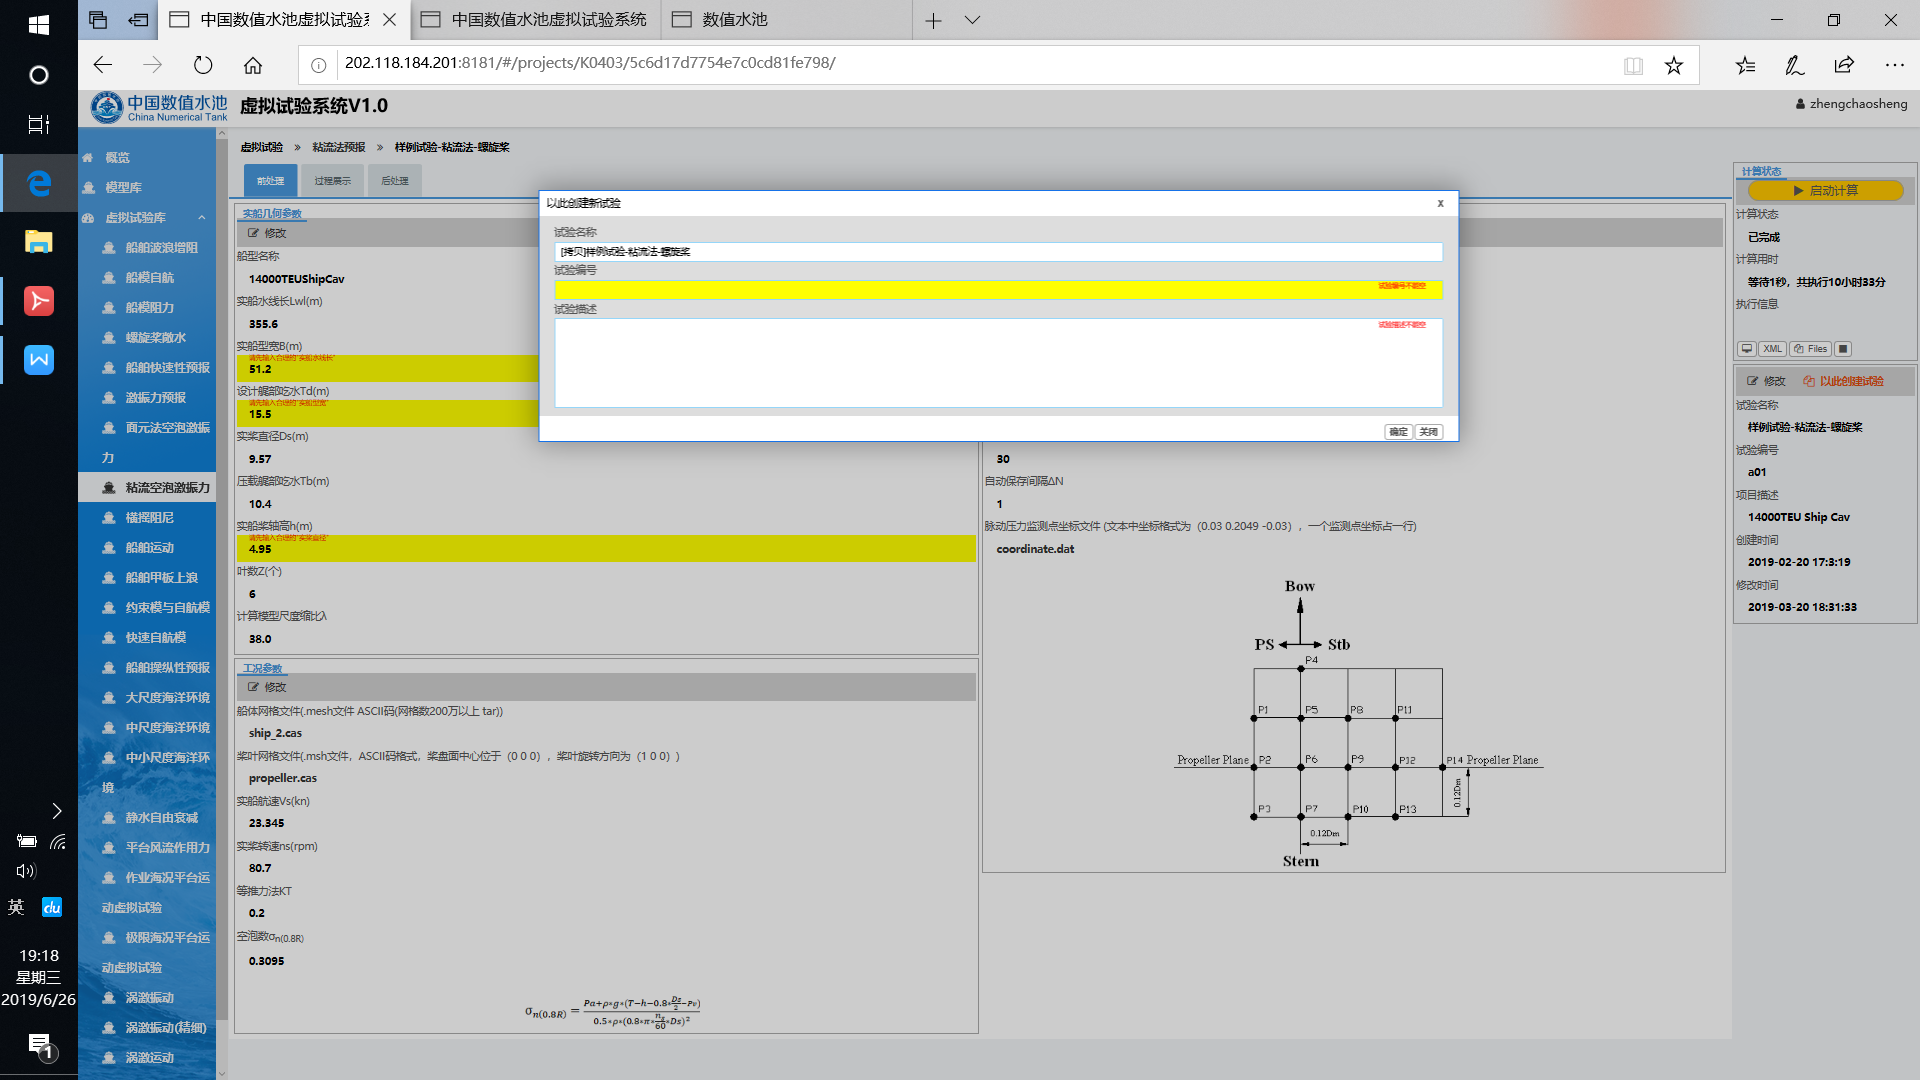Open reading view book icon
The image size is (1920, 1080).
point(1633,65)
